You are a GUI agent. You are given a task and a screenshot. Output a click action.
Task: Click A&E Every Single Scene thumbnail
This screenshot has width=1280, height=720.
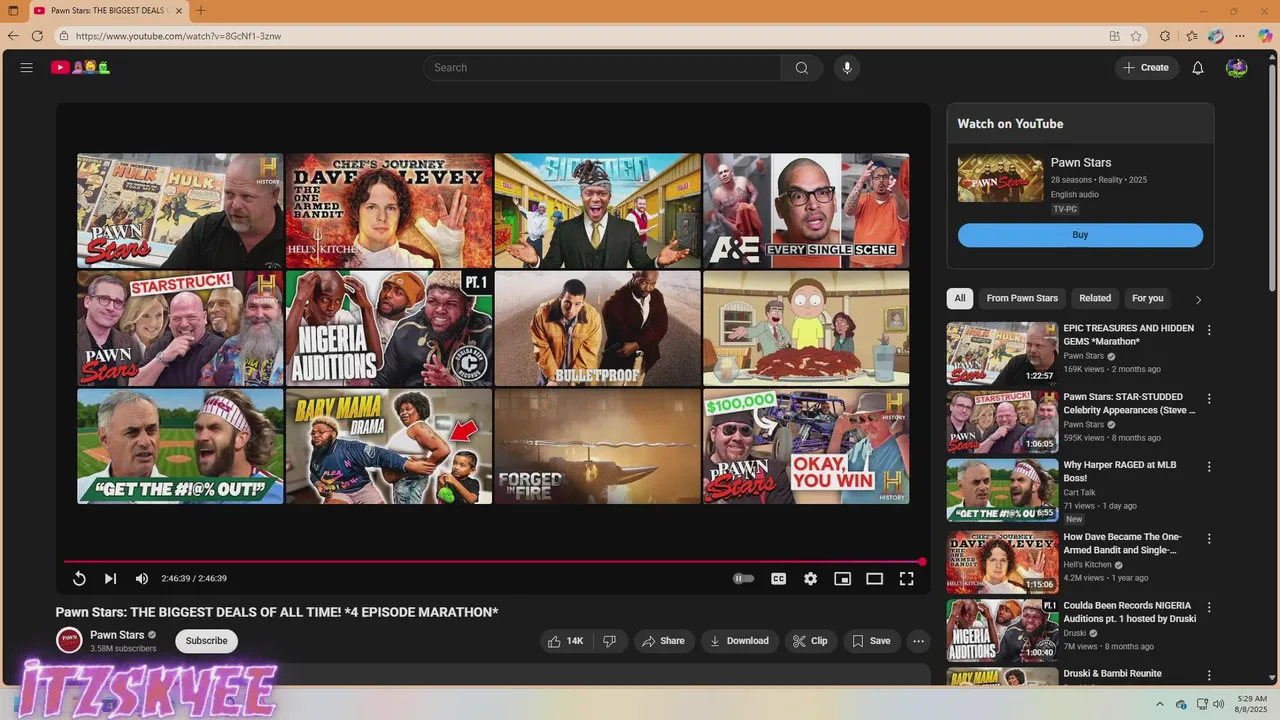(x=806, y=210)
